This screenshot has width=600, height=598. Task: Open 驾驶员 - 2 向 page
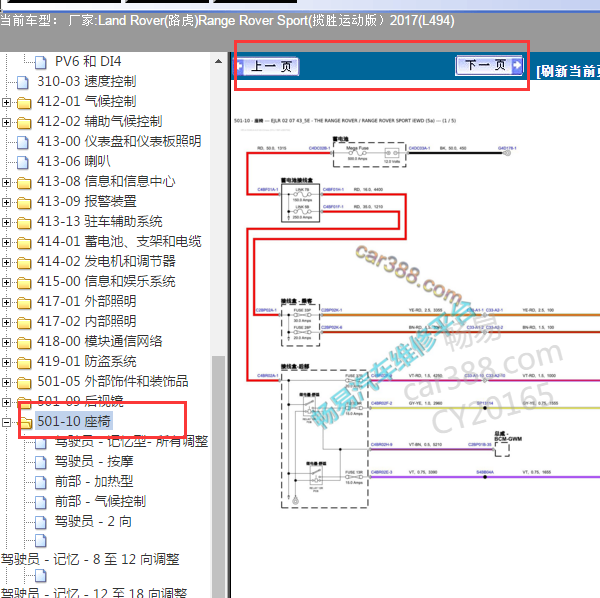click(93, 521)
